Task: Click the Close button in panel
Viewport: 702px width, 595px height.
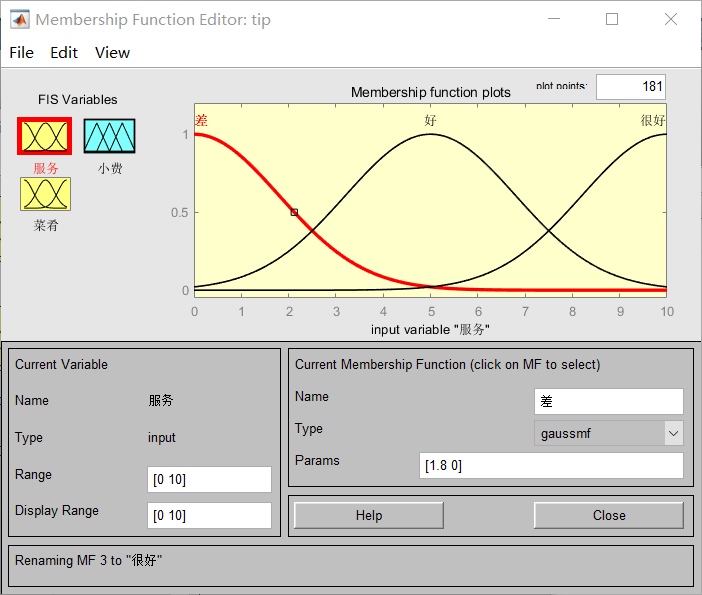Action: [608, 515]
